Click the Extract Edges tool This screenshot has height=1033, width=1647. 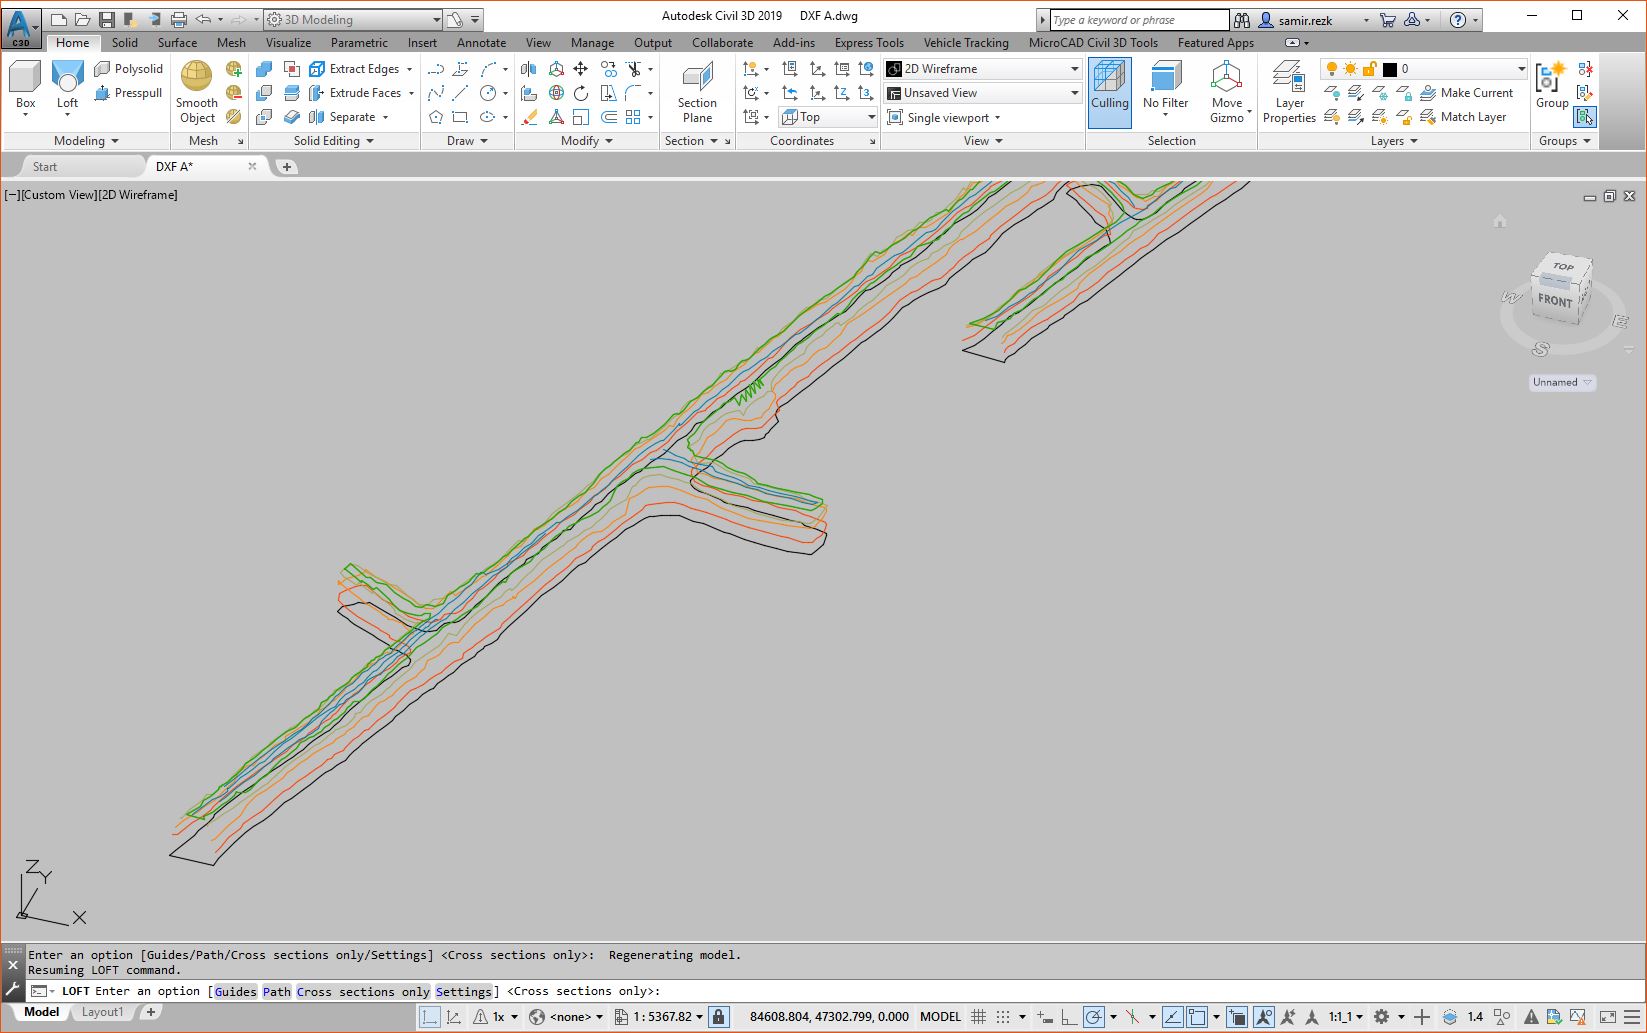pyautogui.click(x=362, y=68)
